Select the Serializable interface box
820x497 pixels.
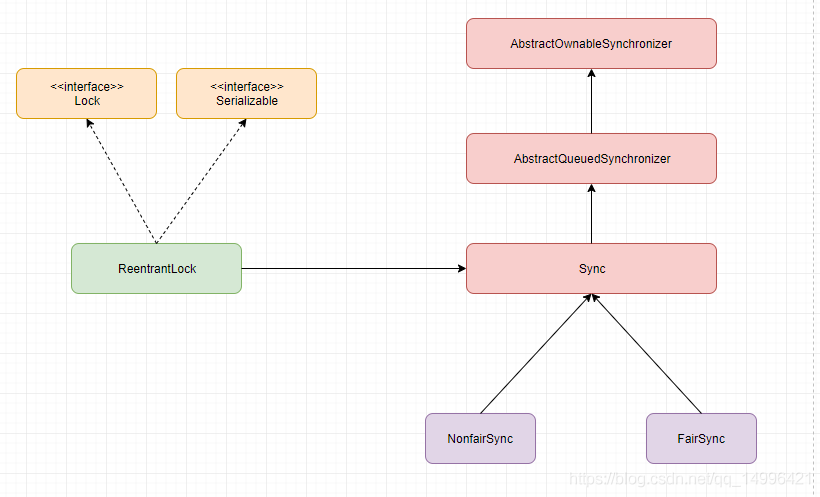[x=246, y=93]
